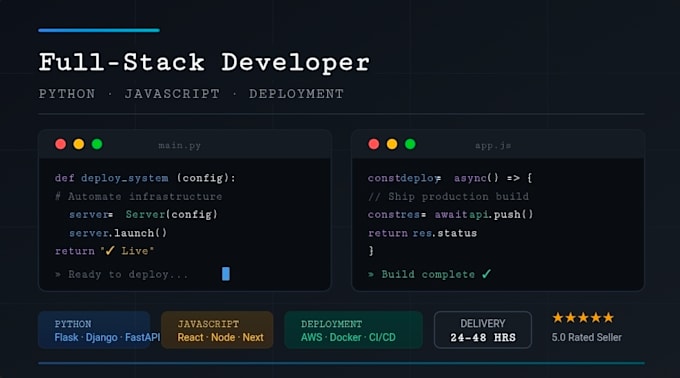Click the yellow dot in main.py window

click(x=79, y=144)
